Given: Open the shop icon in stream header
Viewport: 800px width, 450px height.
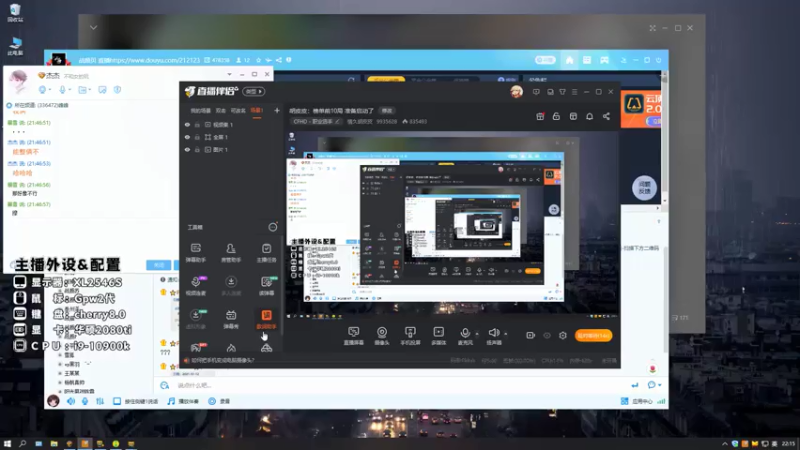Looking at the screenshot, I should [x=573, y=116].
